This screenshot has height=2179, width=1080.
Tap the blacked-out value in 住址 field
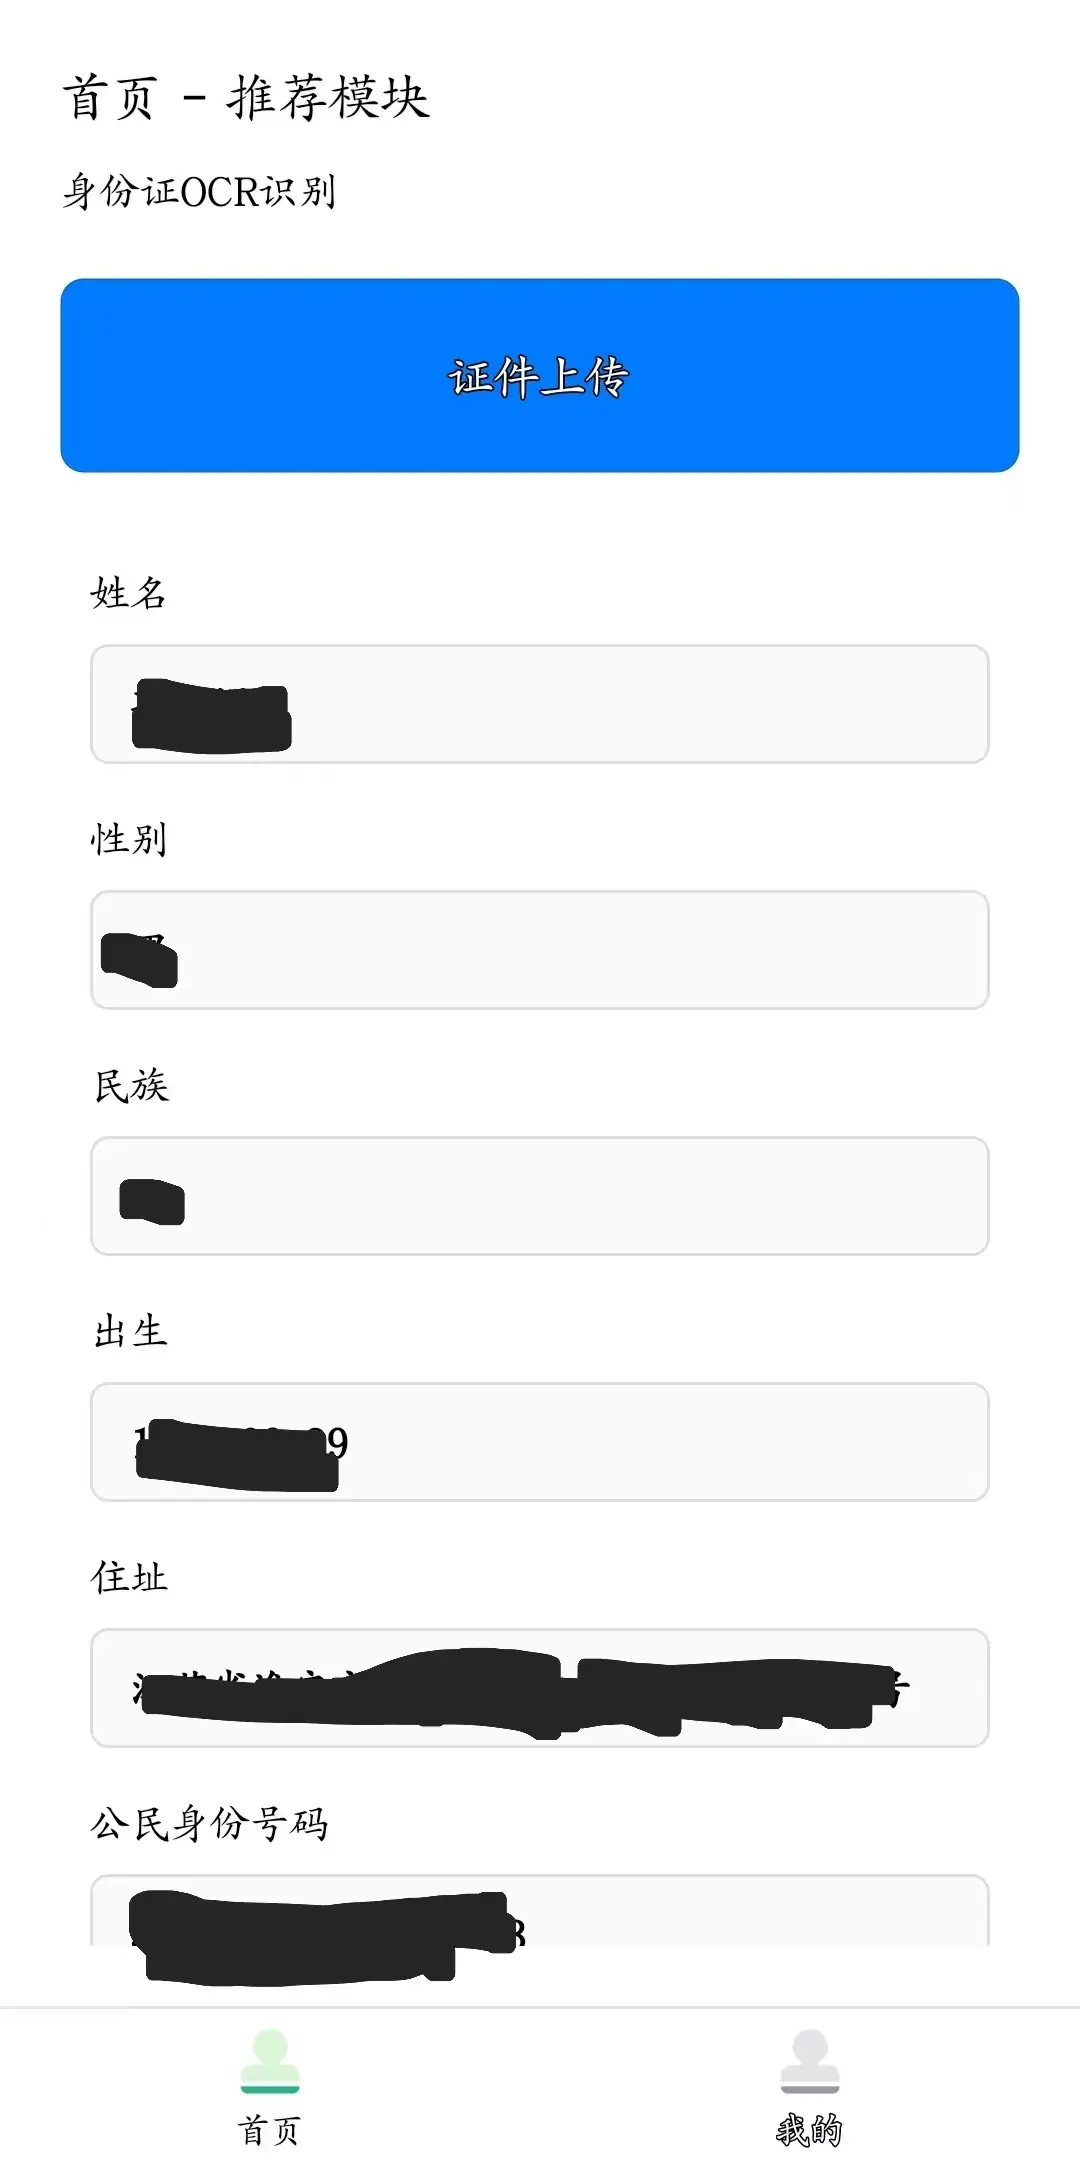(x=510, y=1690)
